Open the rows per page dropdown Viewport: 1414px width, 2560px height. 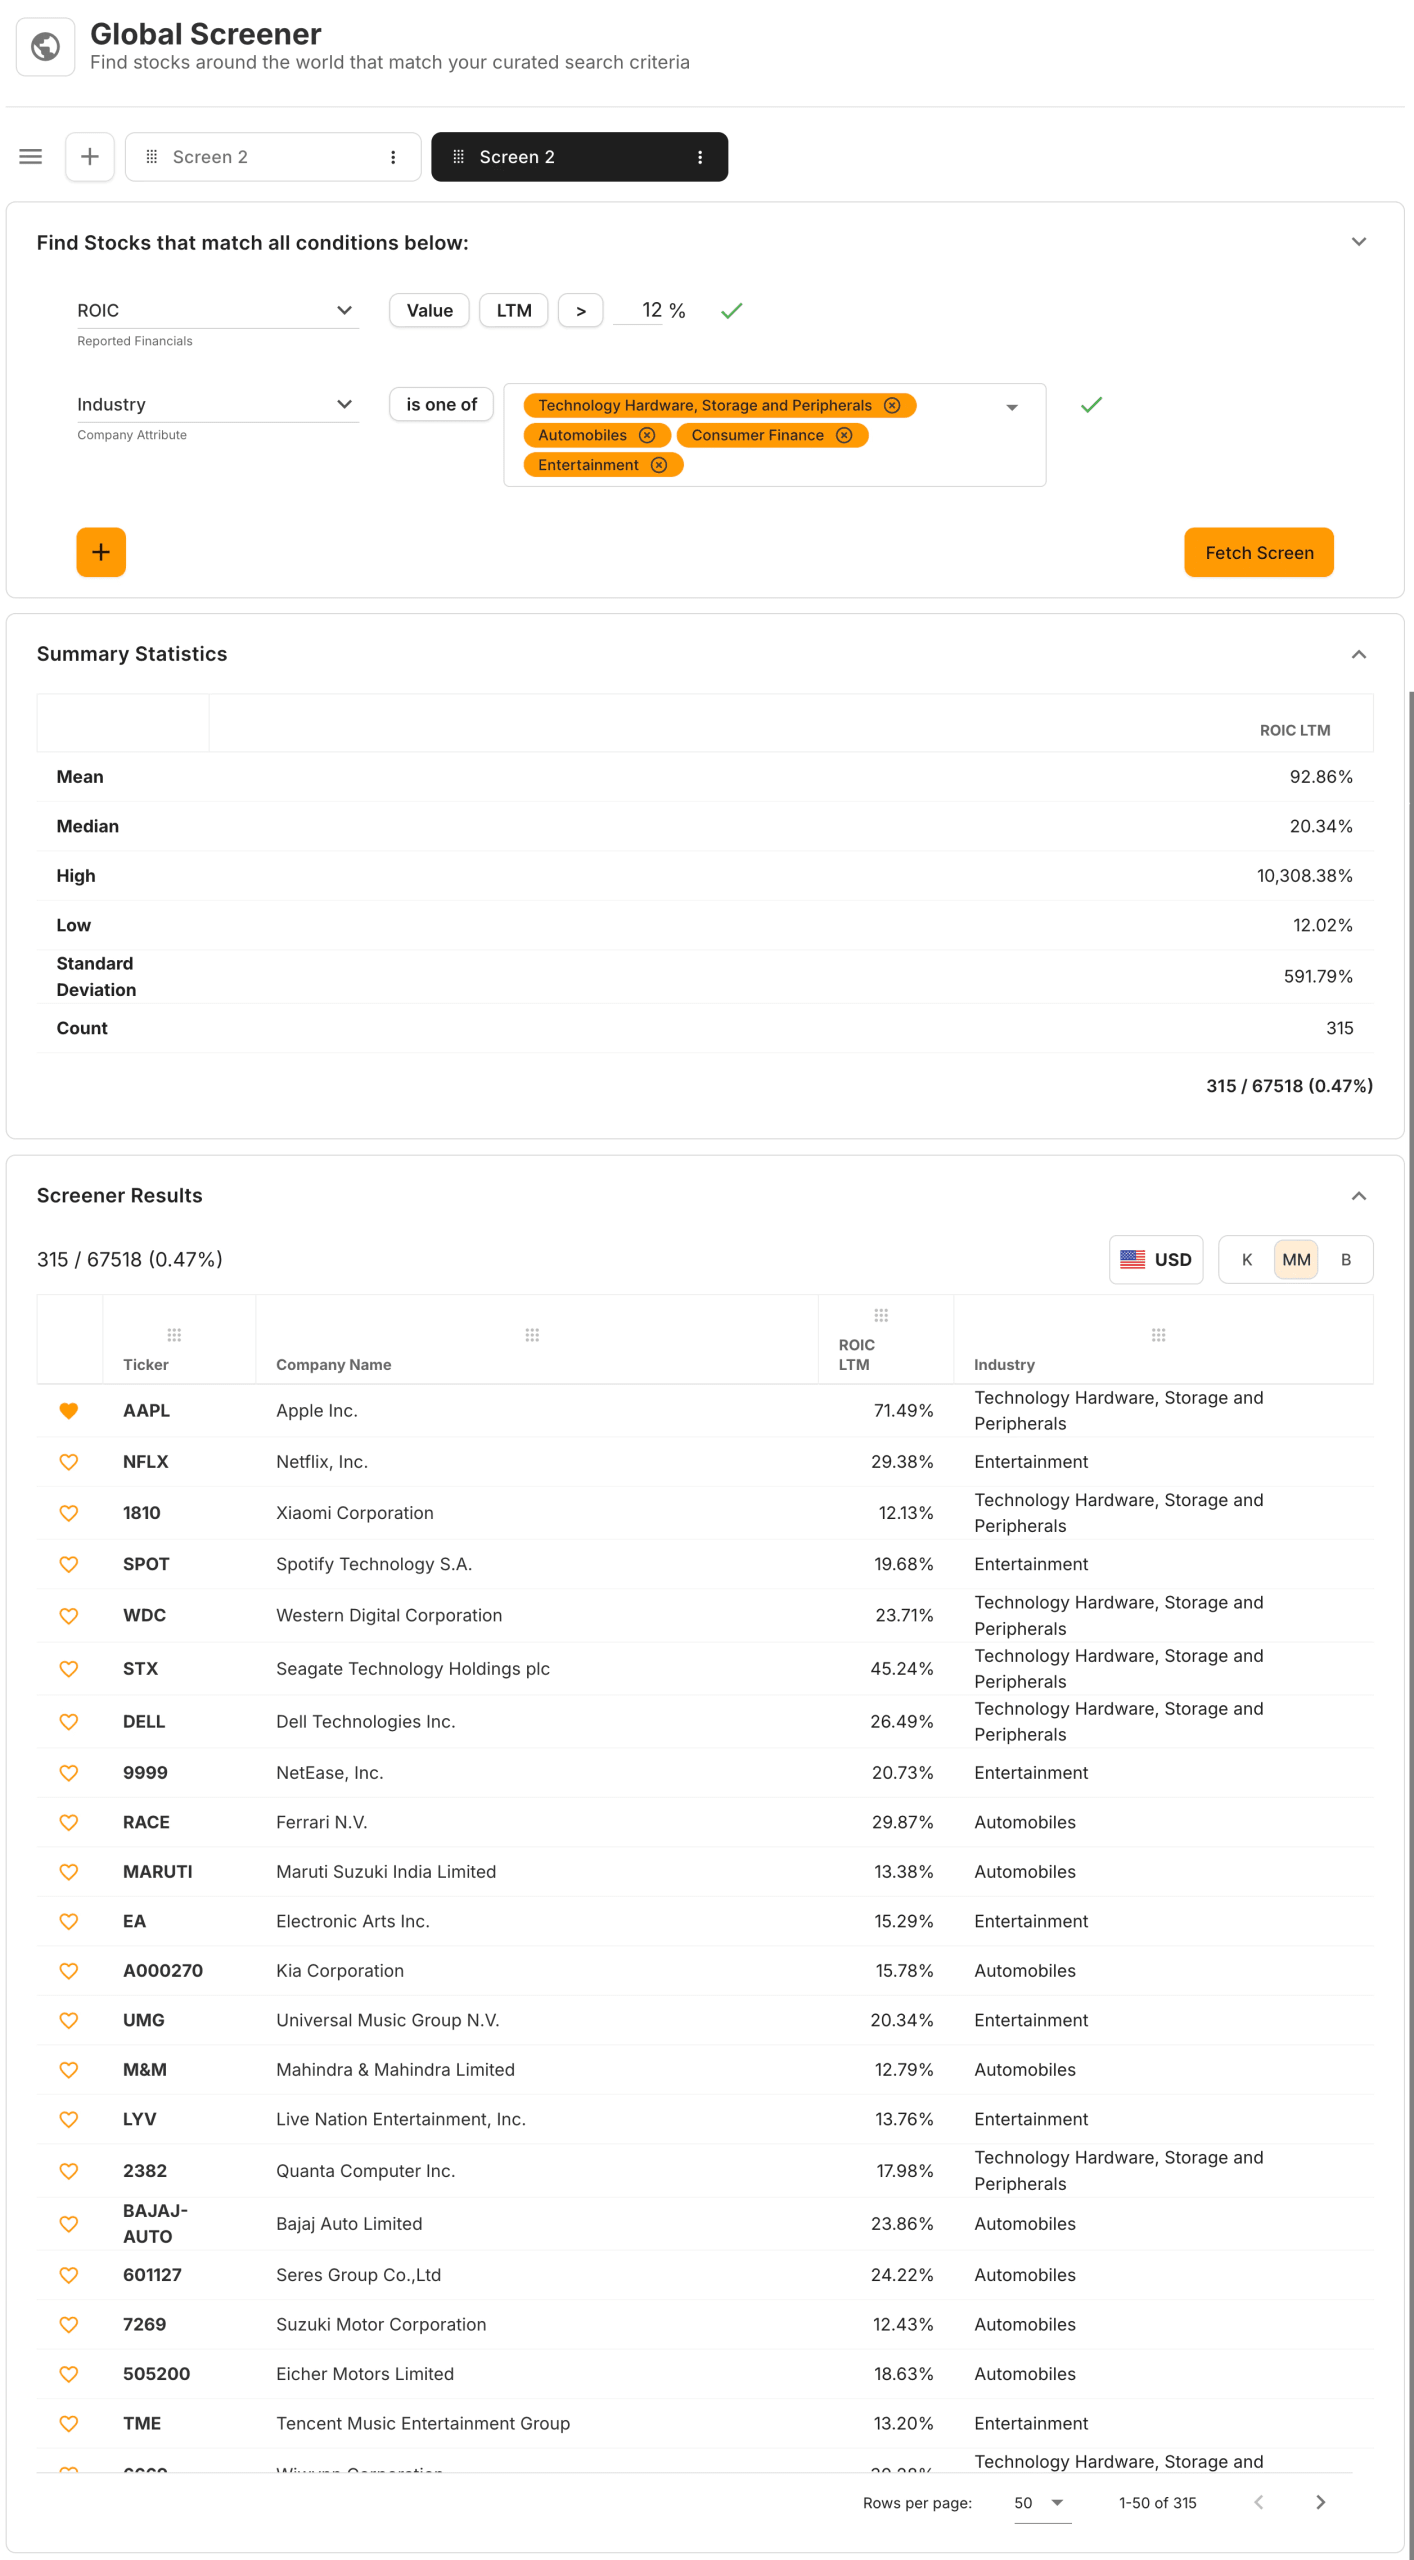tap(1042, 2503)
